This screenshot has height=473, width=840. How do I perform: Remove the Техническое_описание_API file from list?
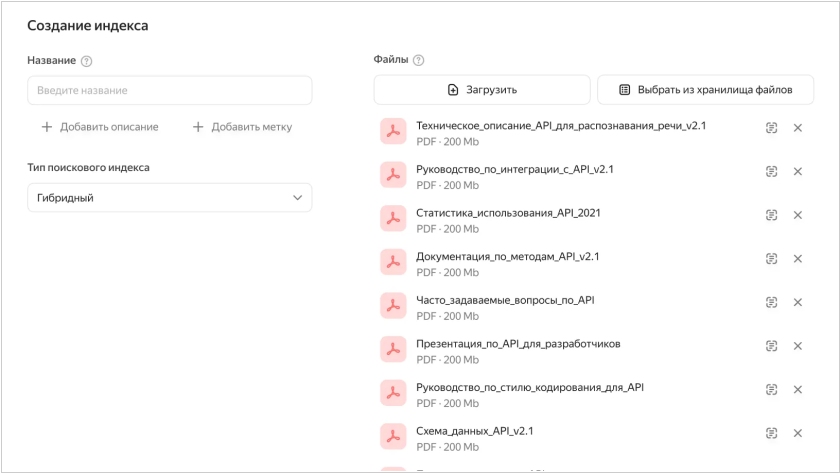click(x=798, y=128)
